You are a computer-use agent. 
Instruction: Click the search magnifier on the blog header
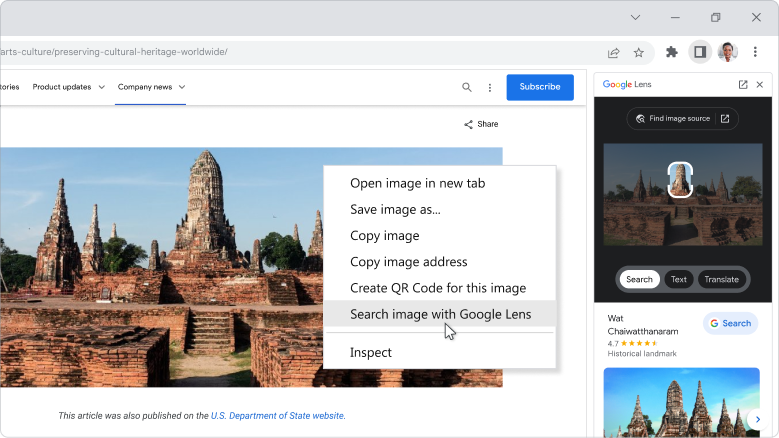click(466, 87)
